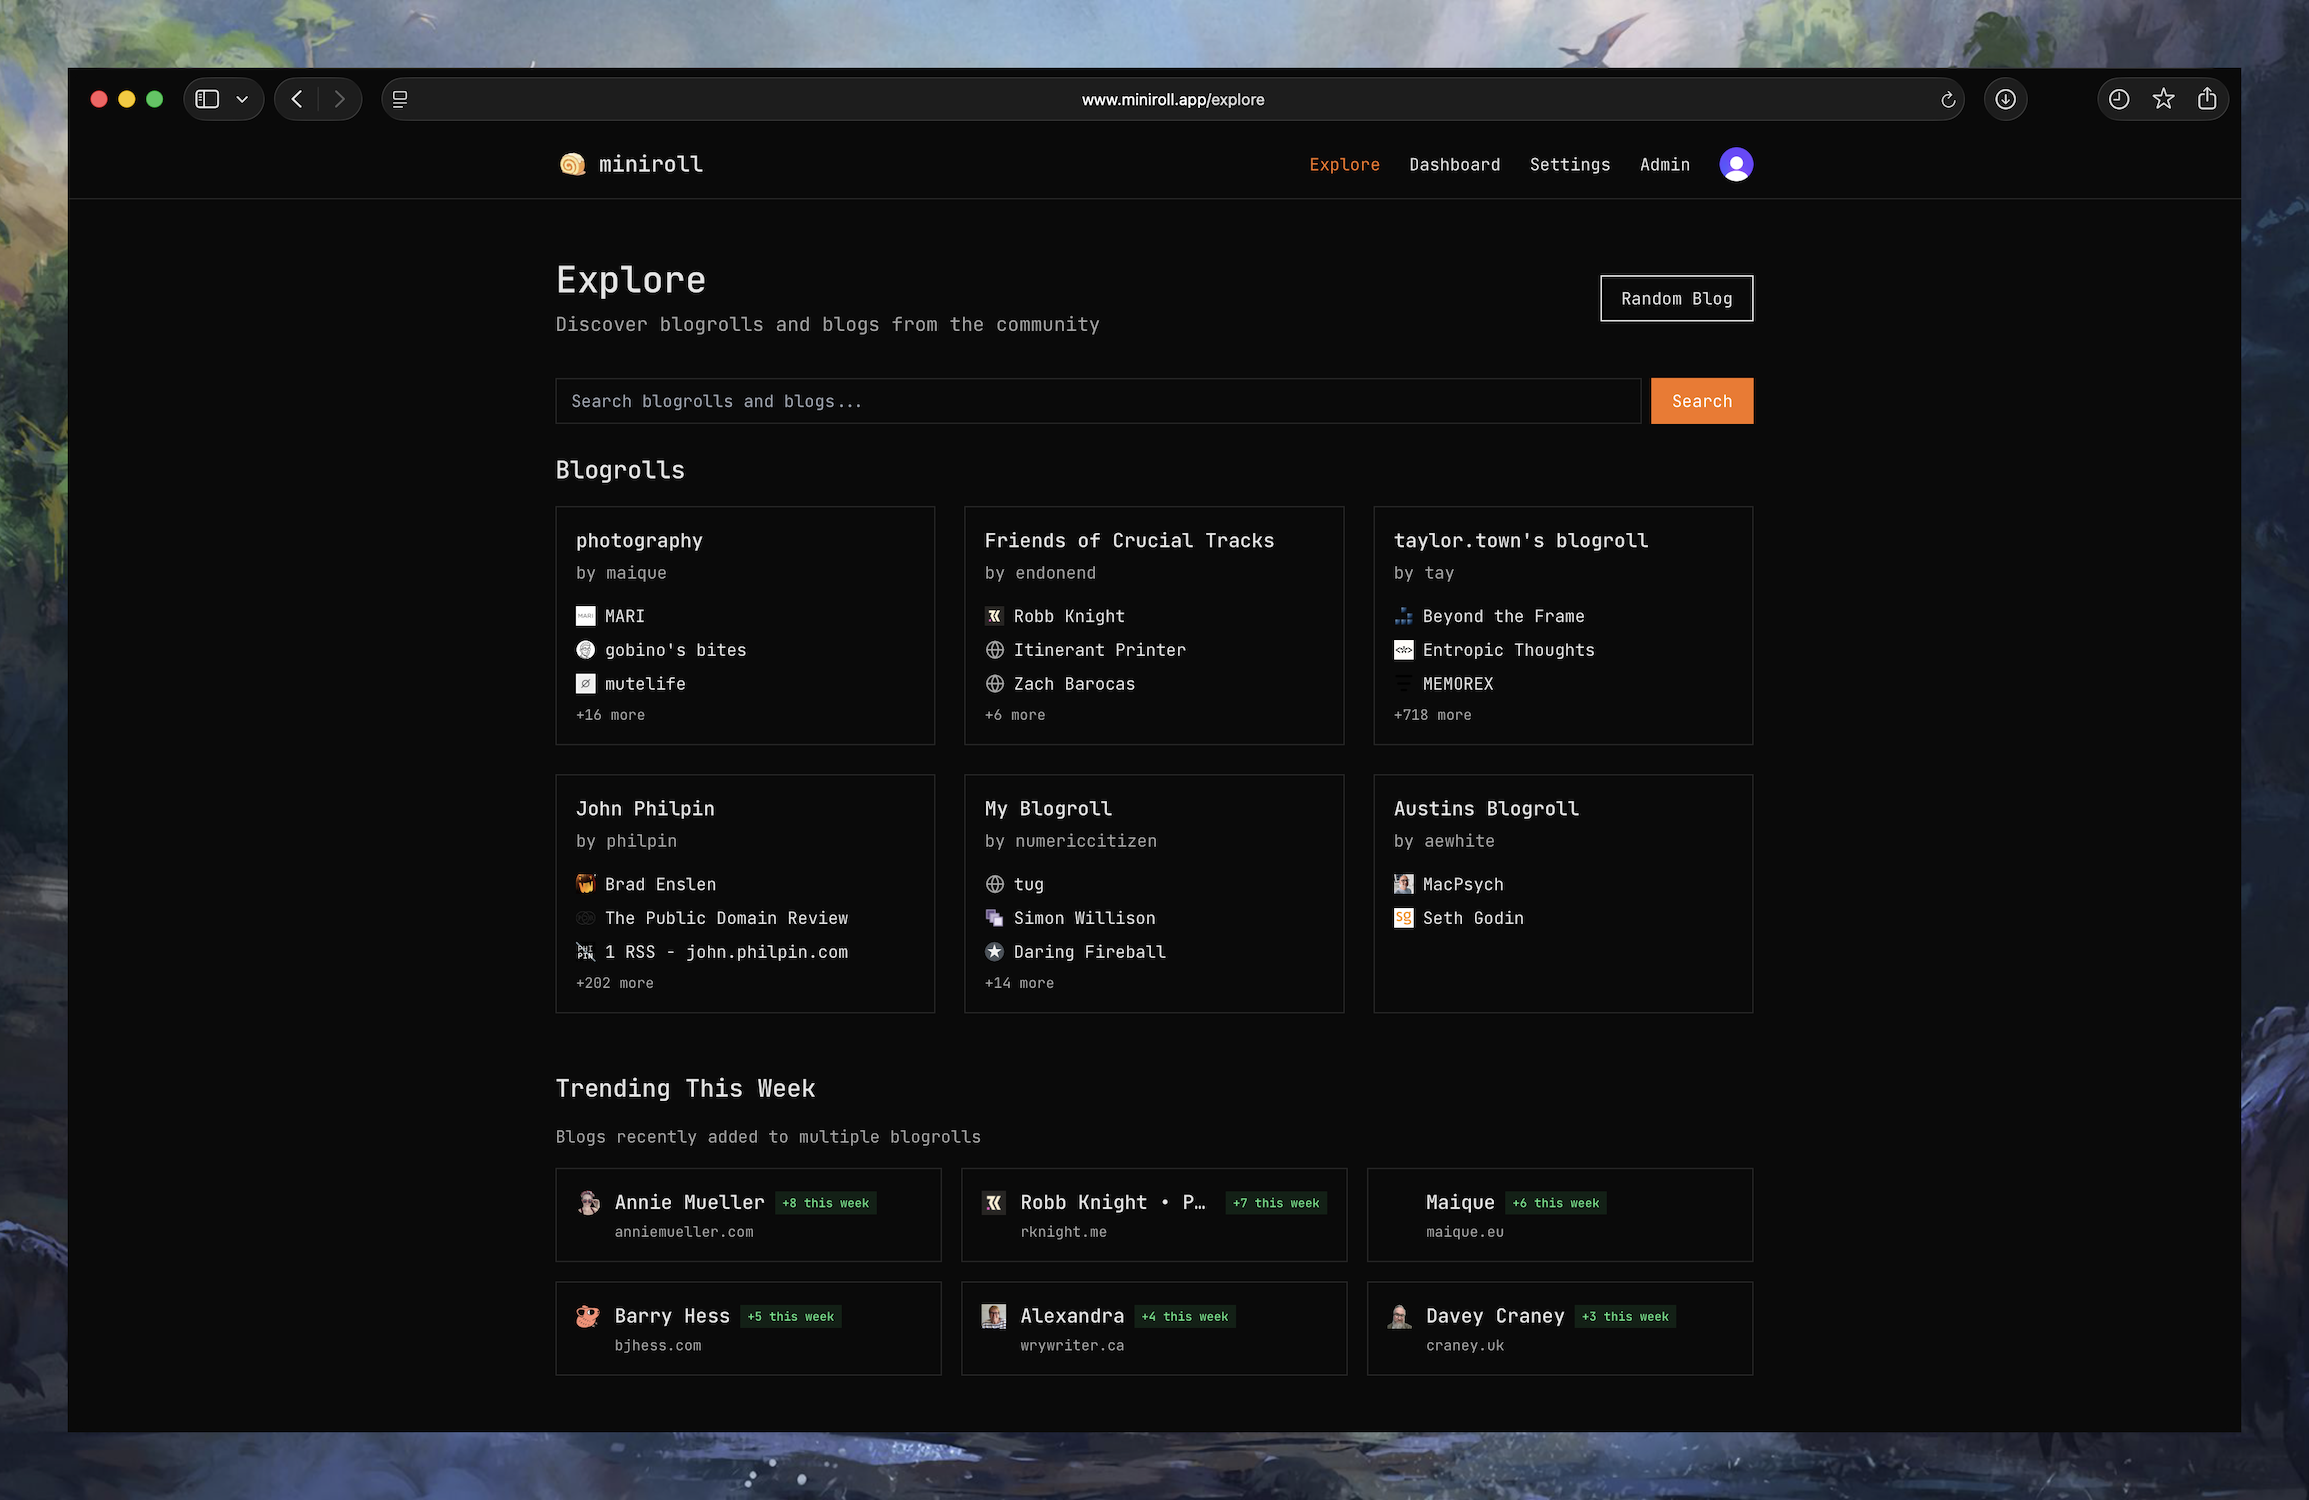This screenshot has width=2309, height=1500.
Task: Click the Daring Fireball blog entry
Action: coord(1089,952)
